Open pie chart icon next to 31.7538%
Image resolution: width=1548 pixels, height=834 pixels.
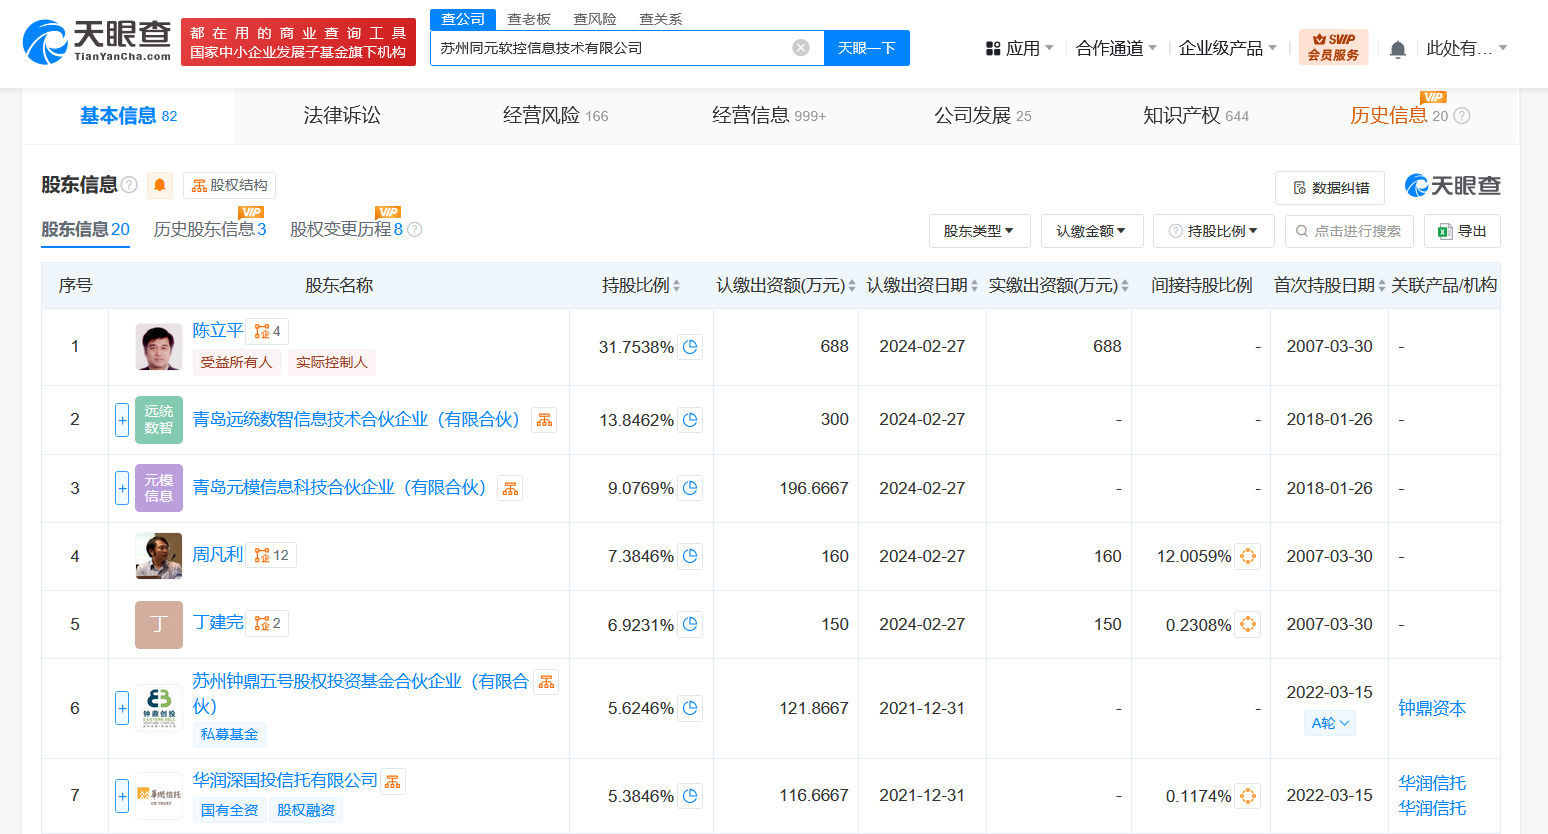point(690,347)
